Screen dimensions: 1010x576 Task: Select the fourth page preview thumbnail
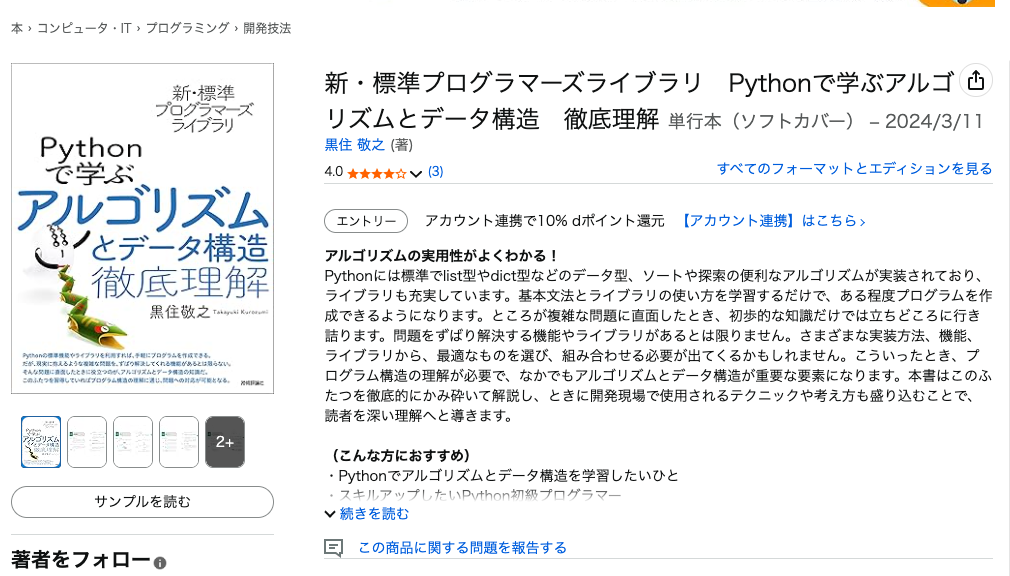179,442
